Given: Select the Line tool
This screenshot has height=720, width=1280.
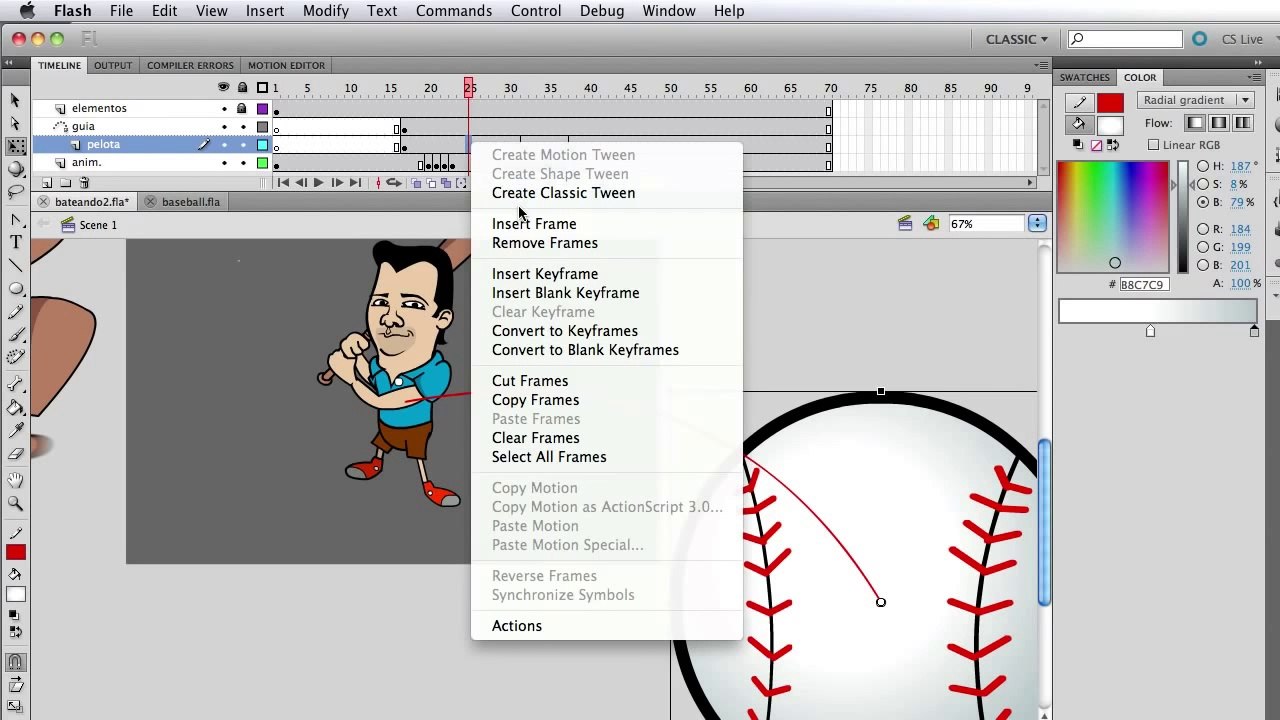Looking at the screenshot, I should [x=15, y=266].
